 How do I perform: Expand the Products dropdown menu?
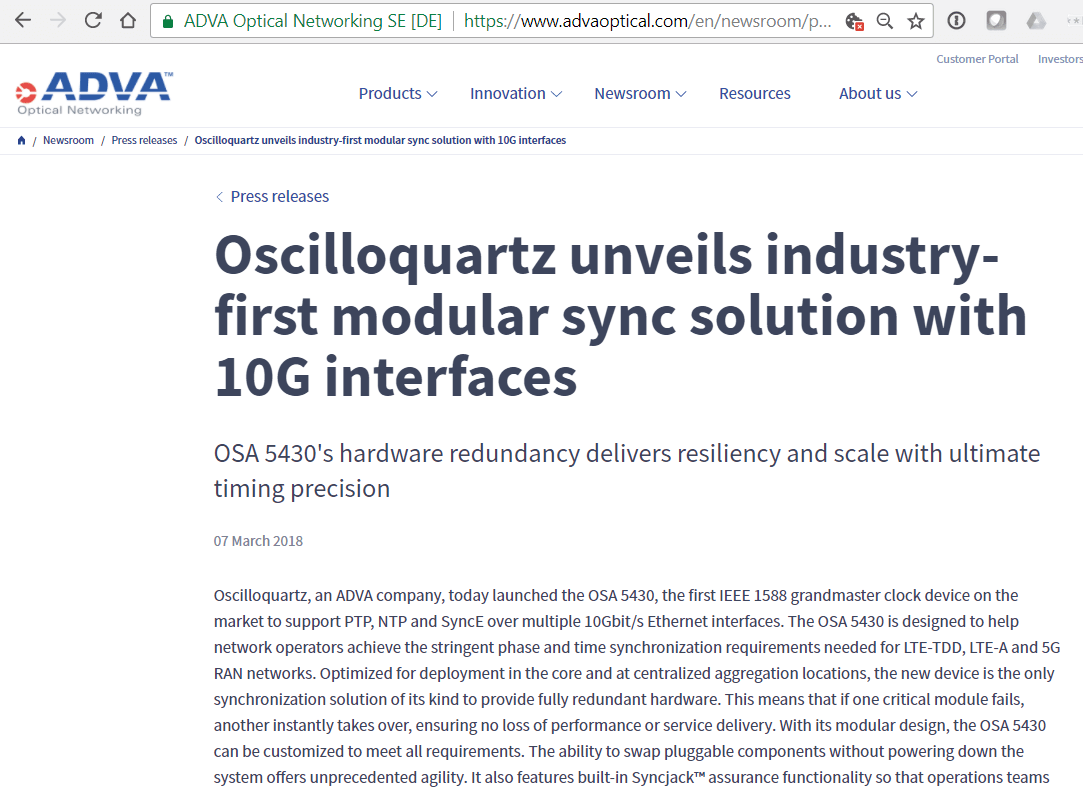point(397,93)
